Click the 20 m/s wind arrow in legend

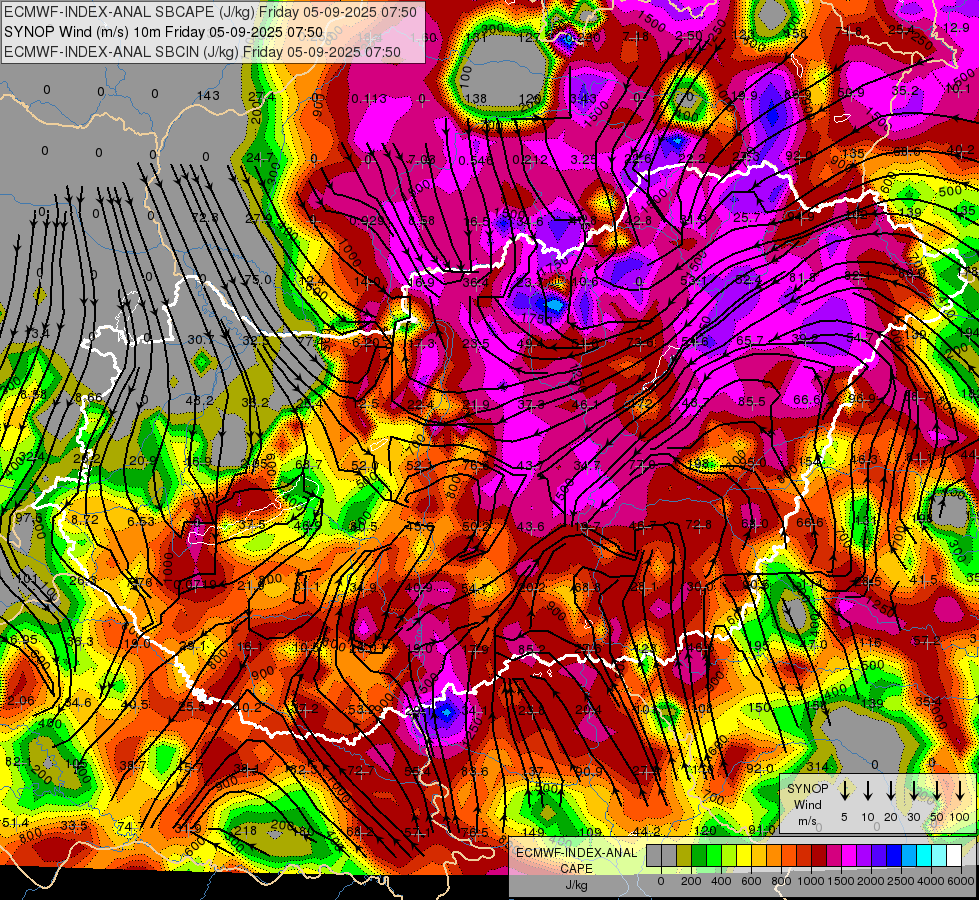click(x=891, y=791)
